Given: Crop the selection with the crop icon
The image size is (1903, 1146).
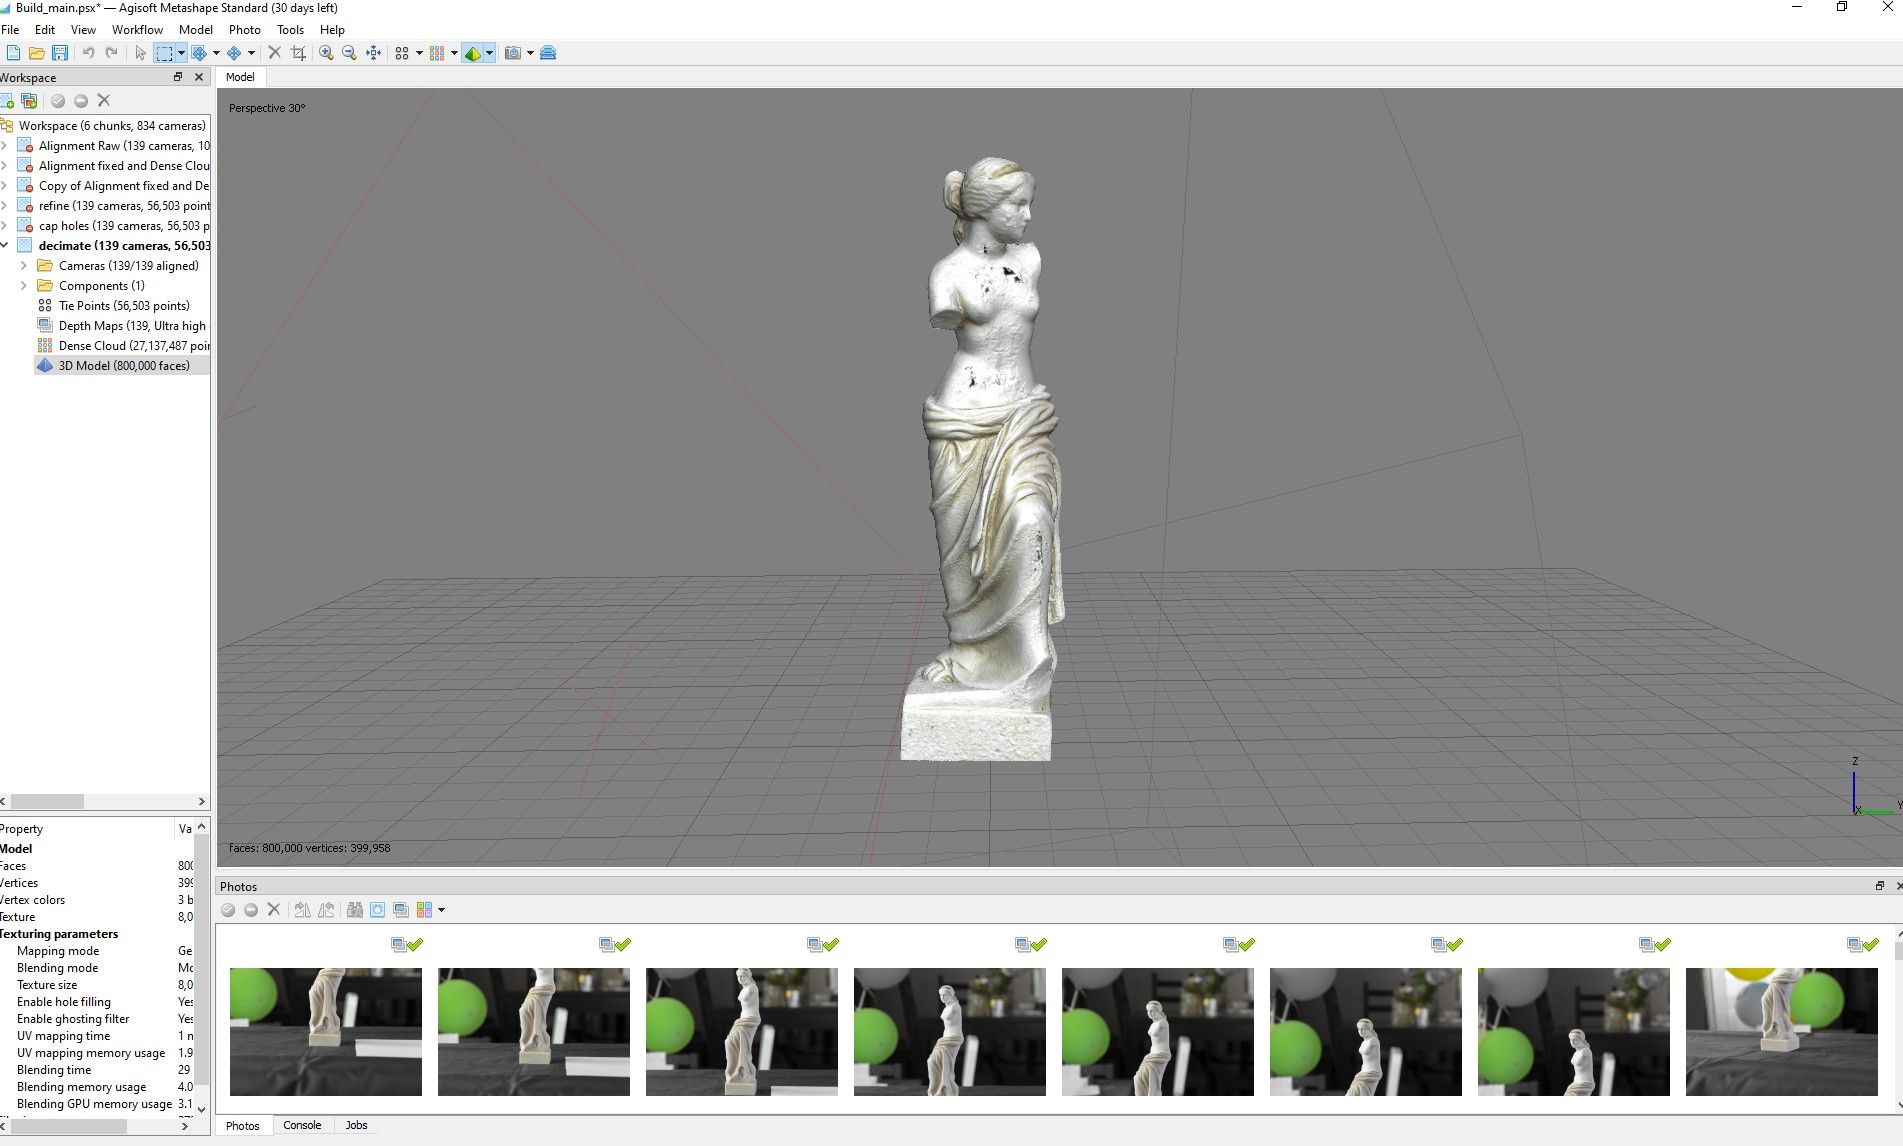Looking at the screenshot, I should coord(298,53).
